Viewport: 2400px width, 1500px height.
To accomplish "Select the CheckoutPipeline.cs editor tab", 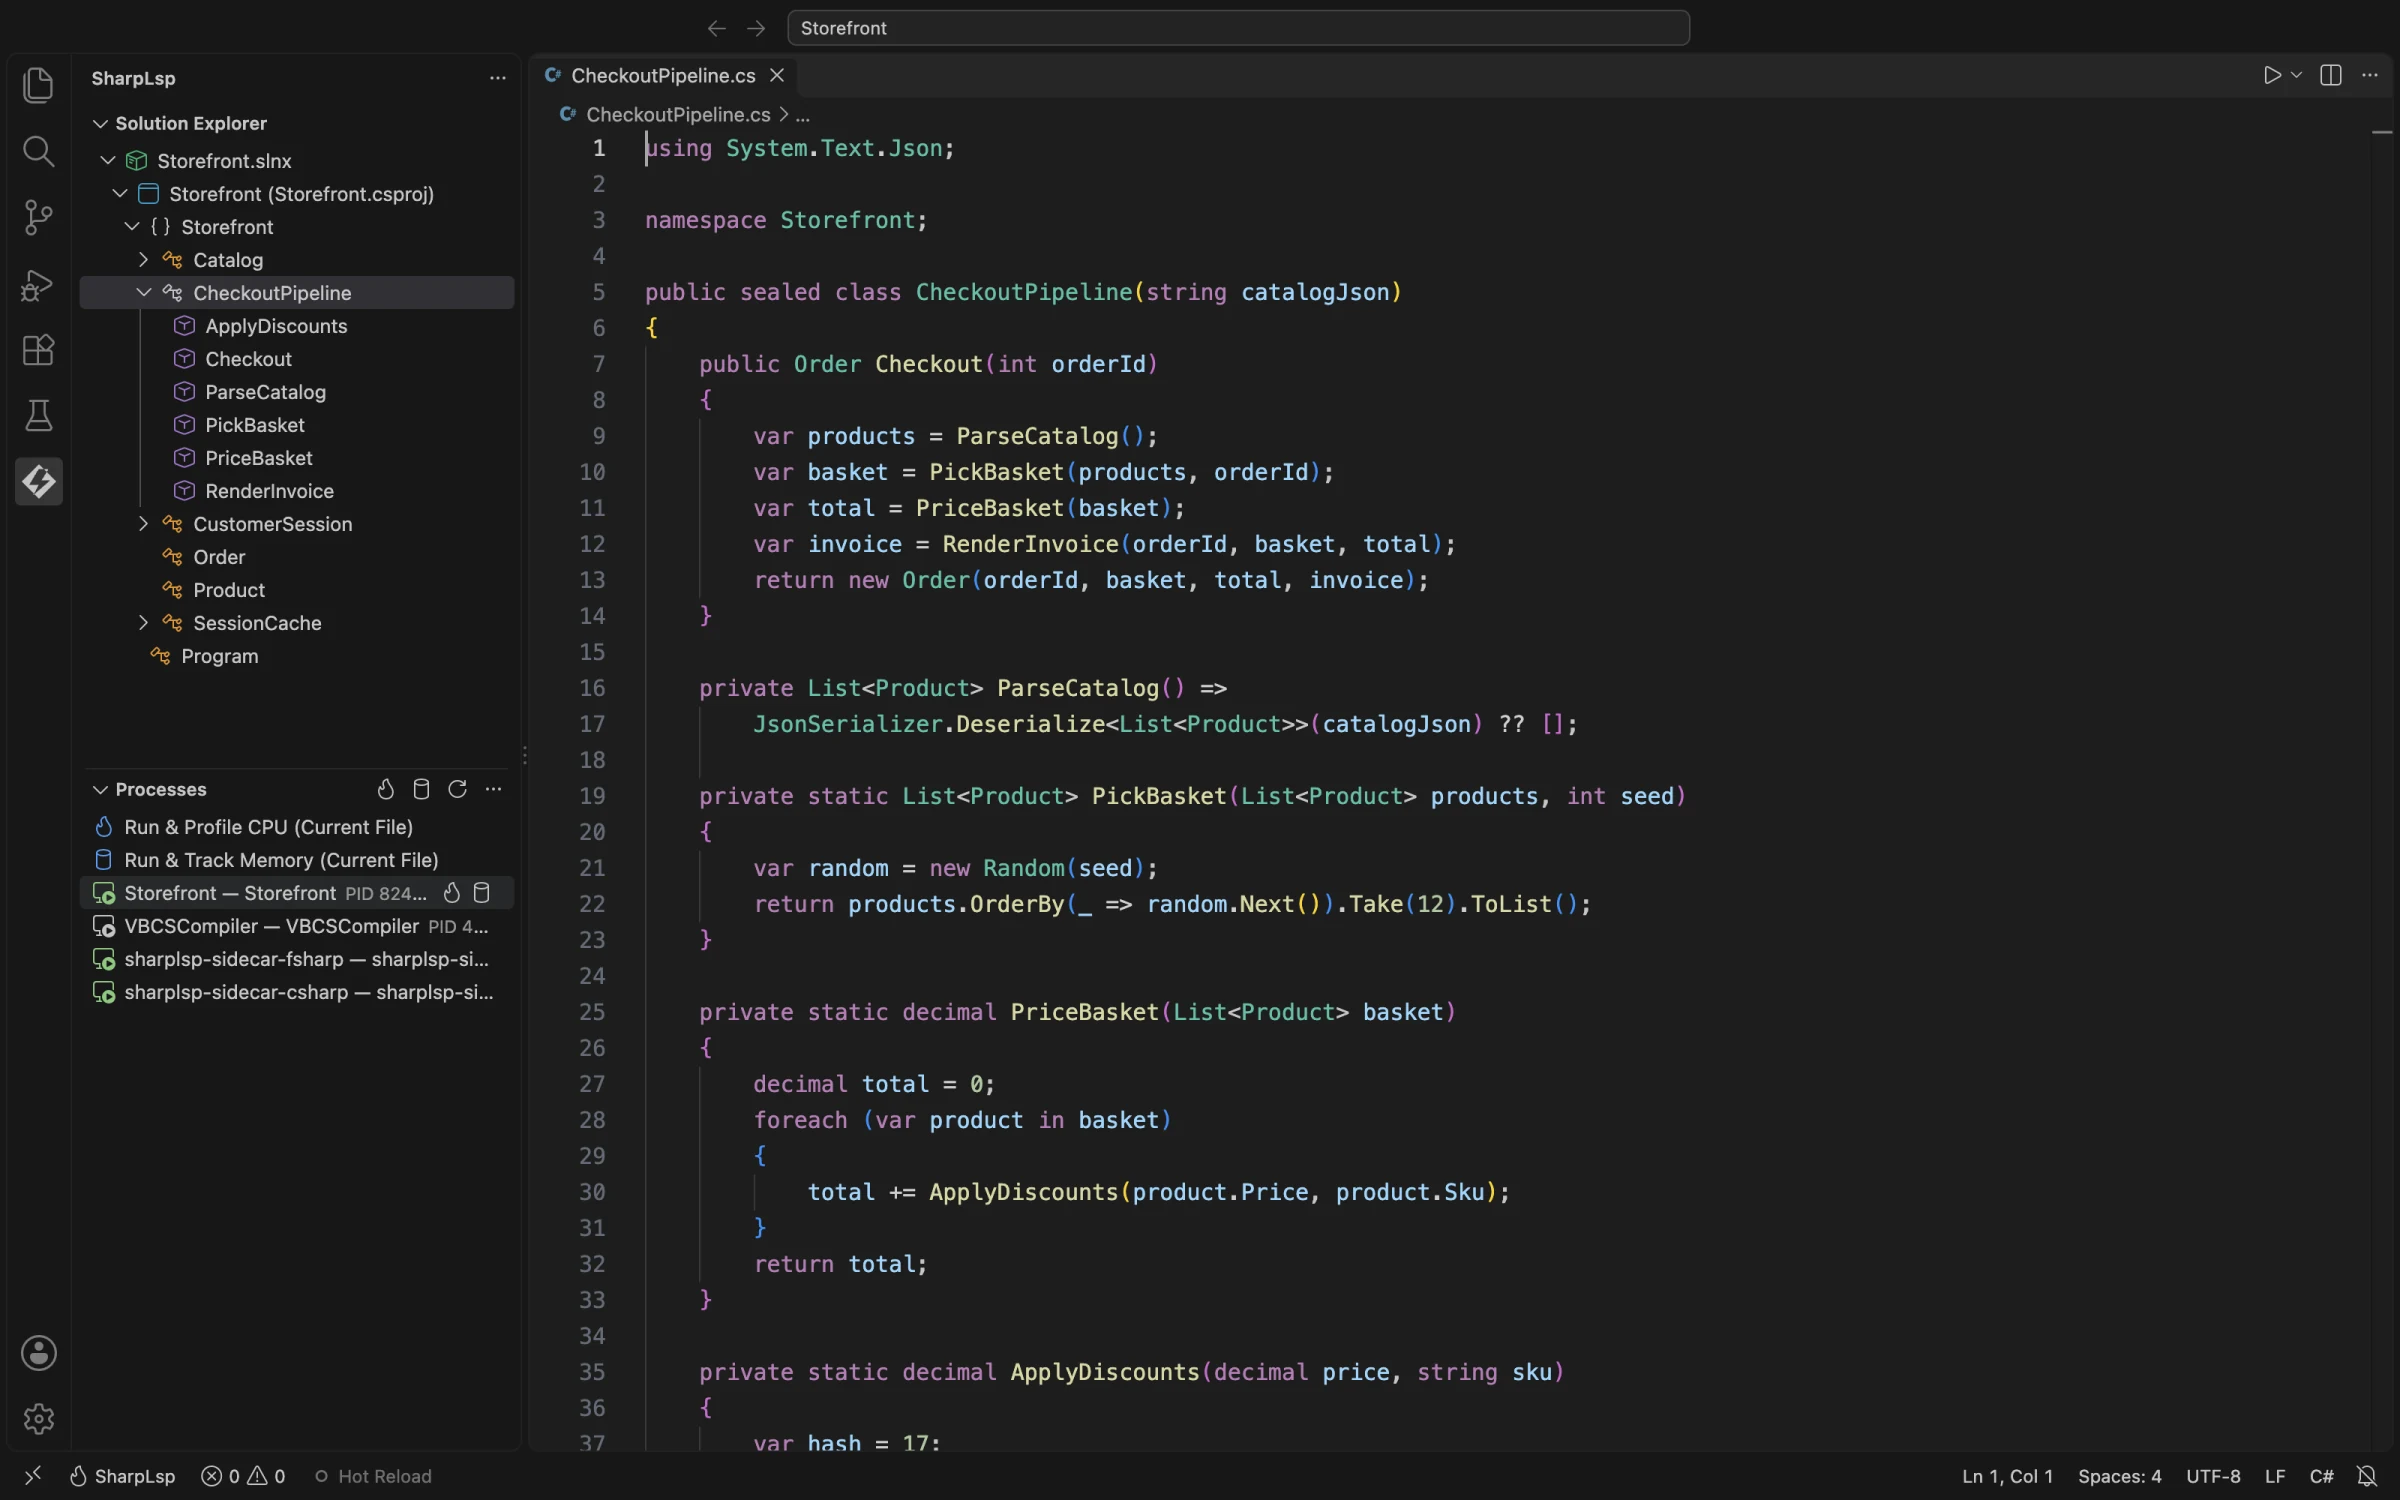I will tap(663, 76).
